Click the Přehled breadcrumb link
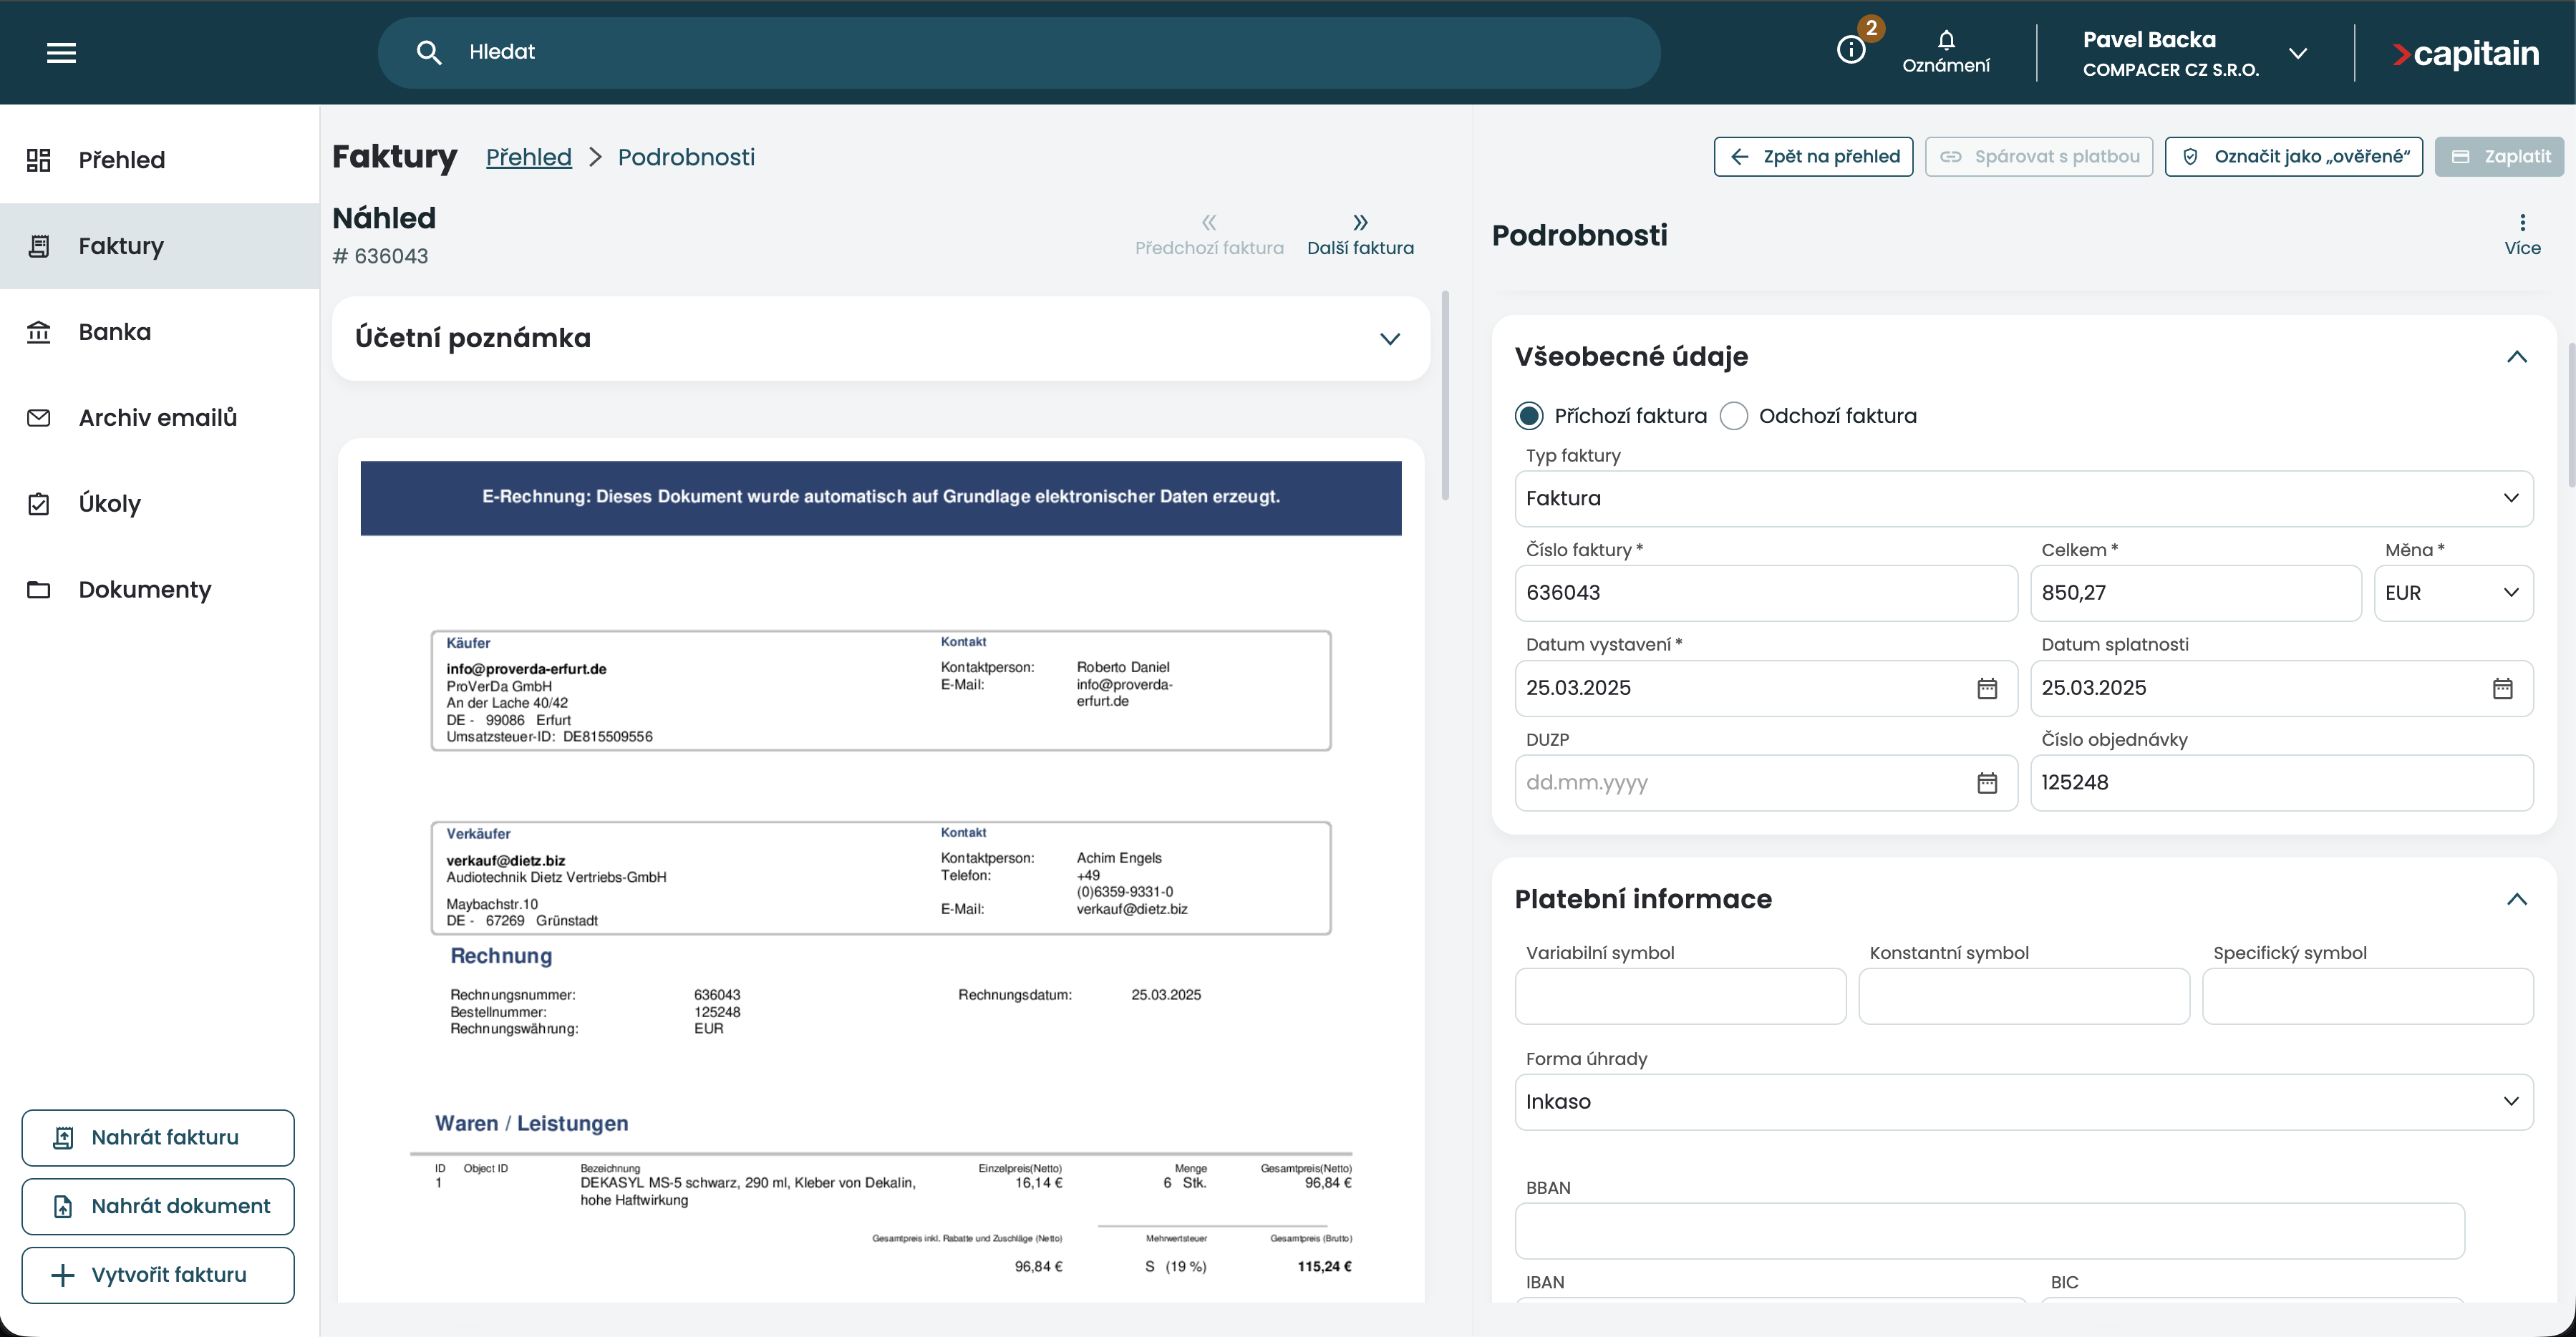This screenshot has width=2576, height=1337. 528,157
